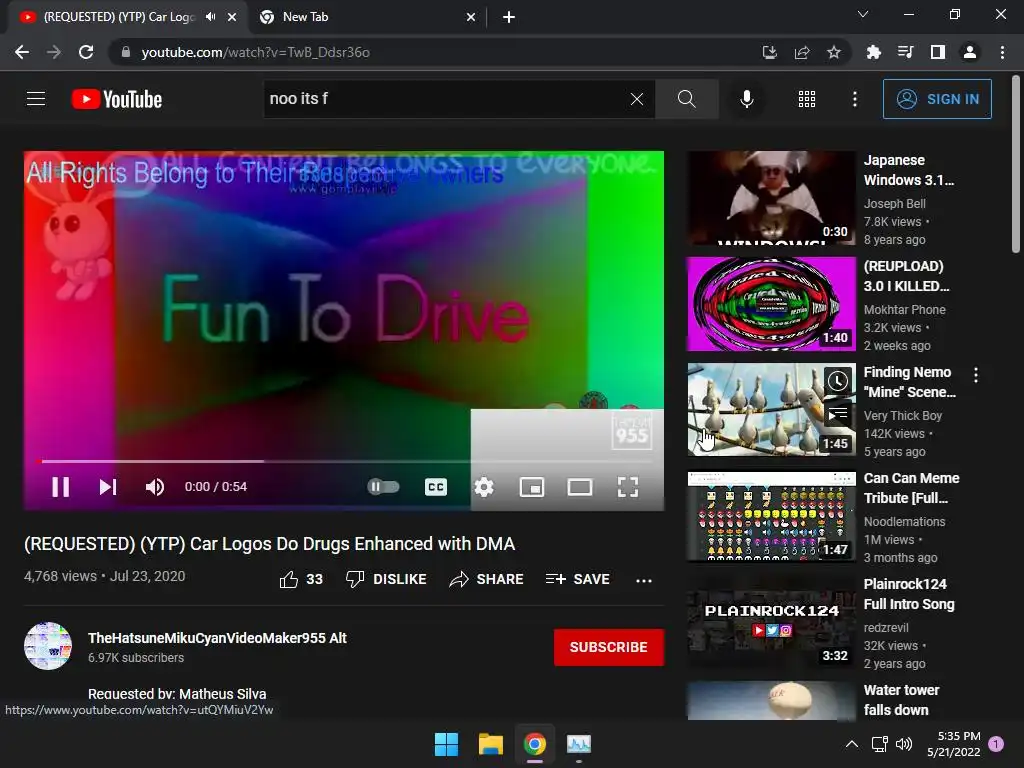Click the DISLIKE button
This screenshot has width=1024, height=768.
pos(386,579)
